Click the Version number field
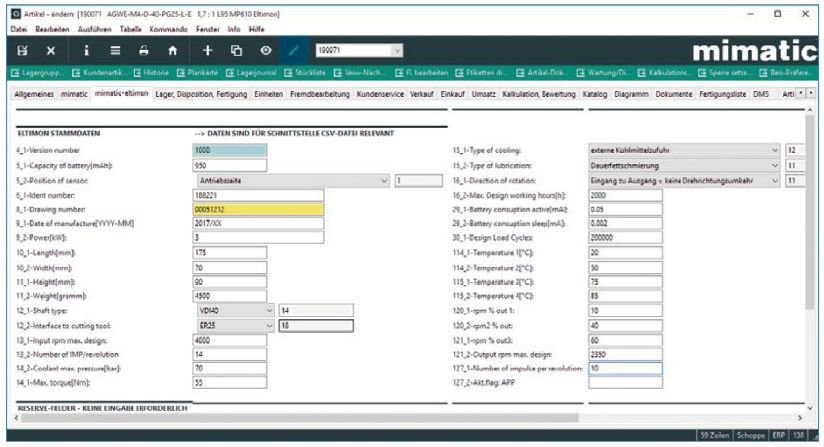Viewport: 824px width, 447px height. pos(230,150)
